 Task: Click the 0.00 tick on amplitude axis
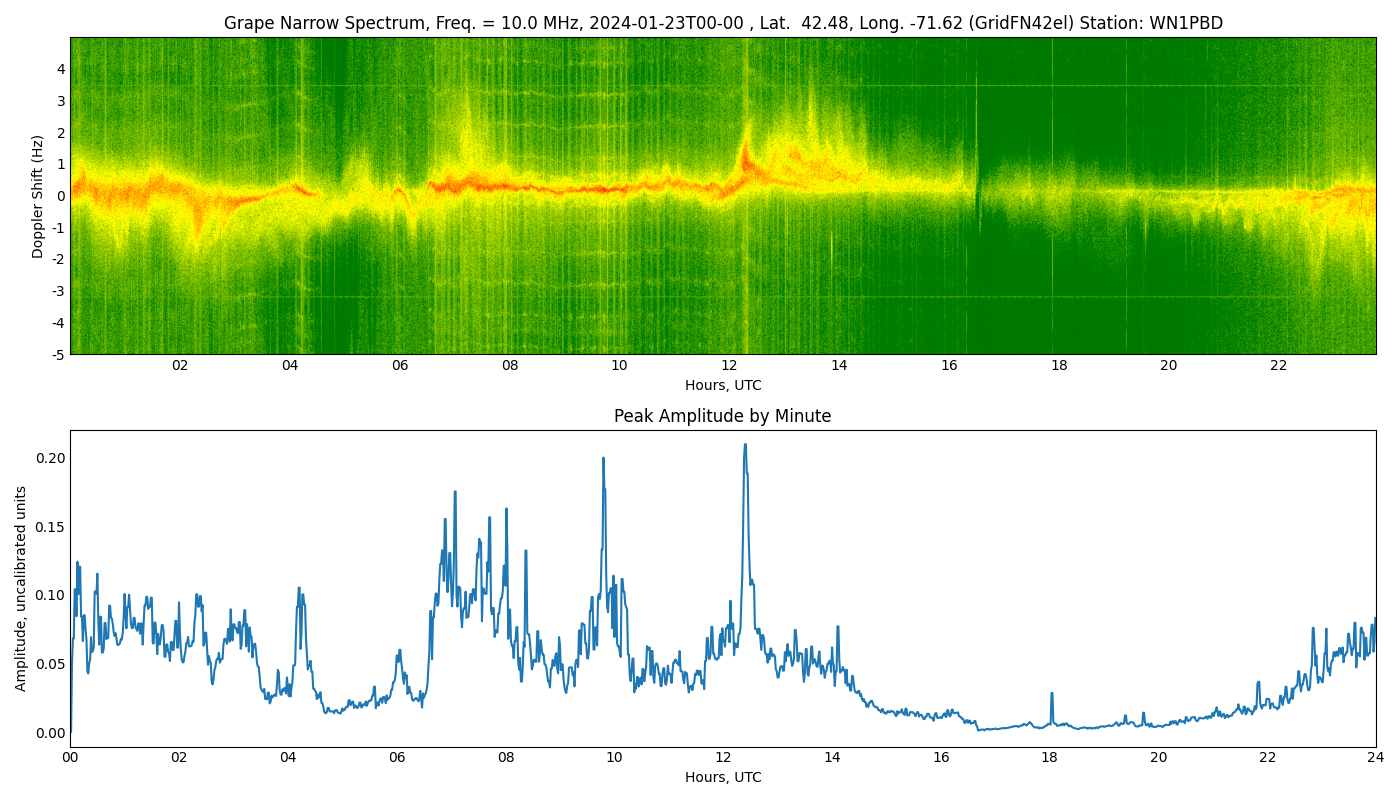(x=50, y=733)
